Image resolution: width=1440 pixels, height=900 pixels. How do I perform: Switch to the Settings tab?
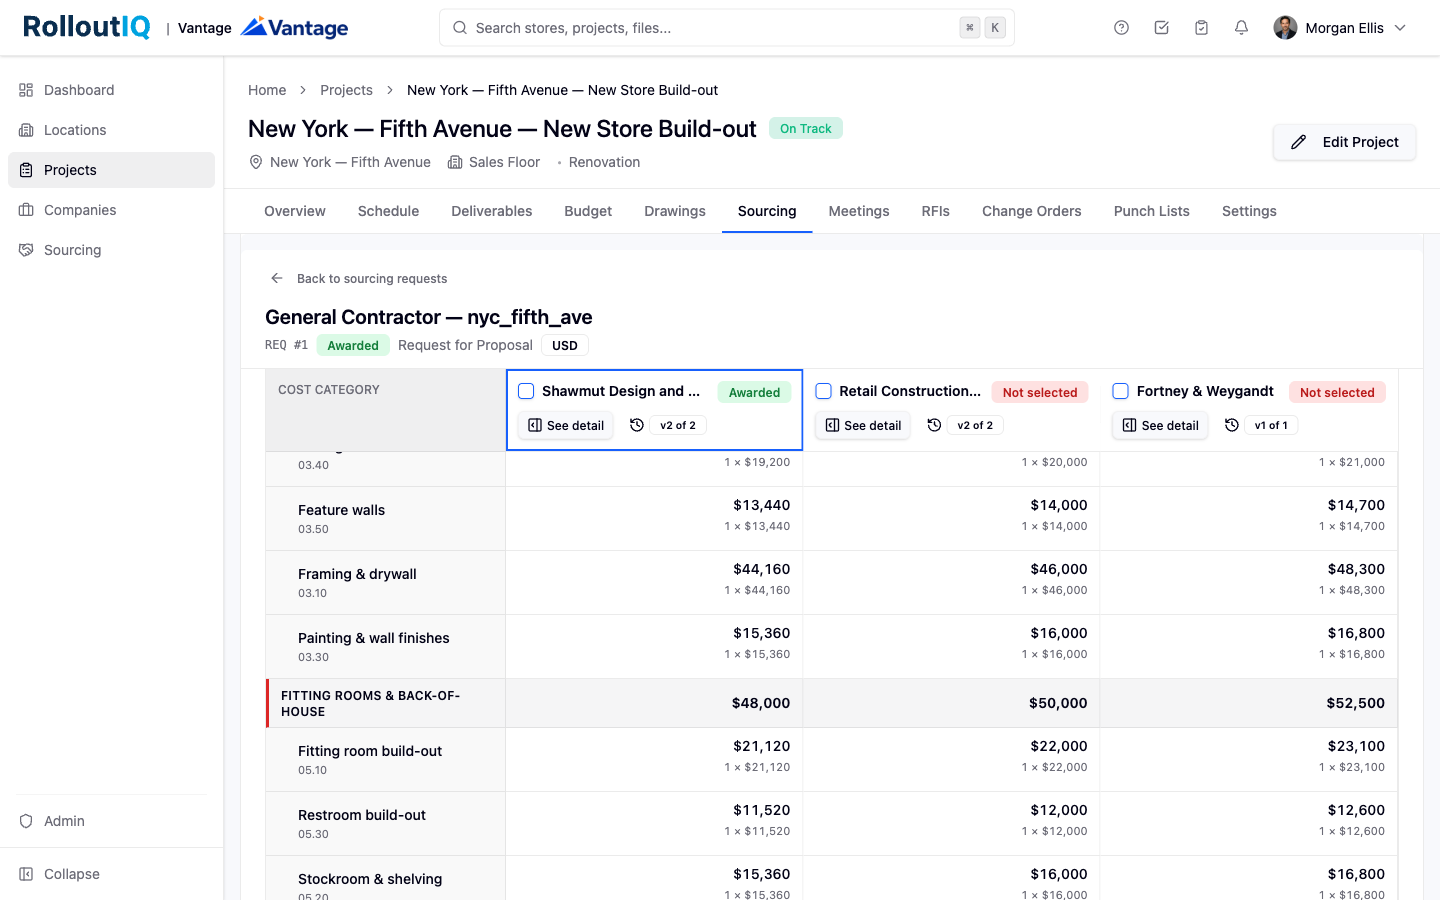tap(1249, 211)
